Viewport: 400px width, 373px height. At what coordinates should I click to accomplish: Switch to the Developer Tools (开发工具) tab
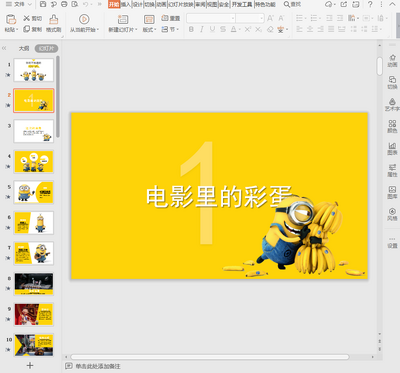point(242,4)
